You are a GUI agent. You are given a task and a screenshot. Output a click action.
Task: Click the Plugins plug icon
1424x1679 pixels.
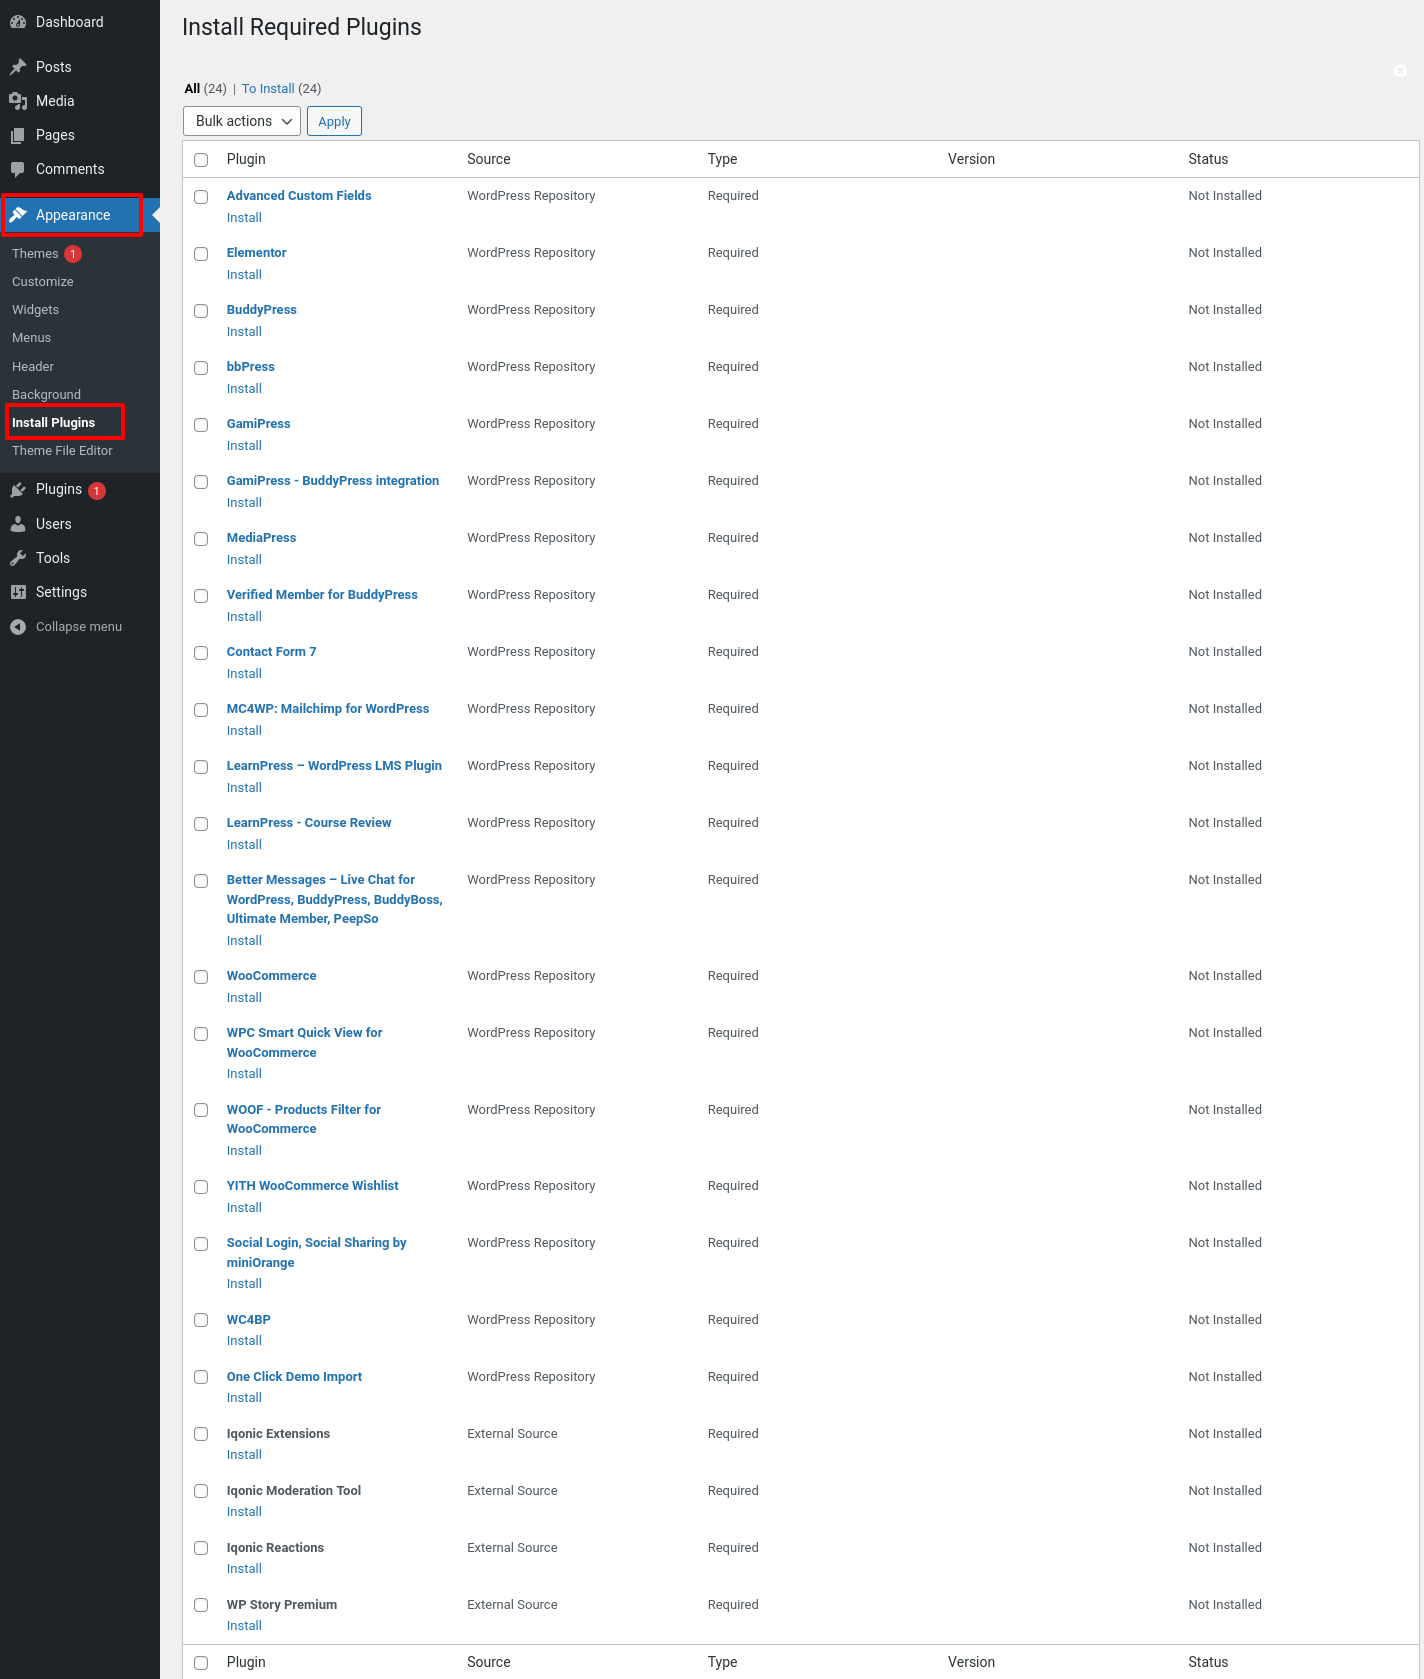(18, 489)
